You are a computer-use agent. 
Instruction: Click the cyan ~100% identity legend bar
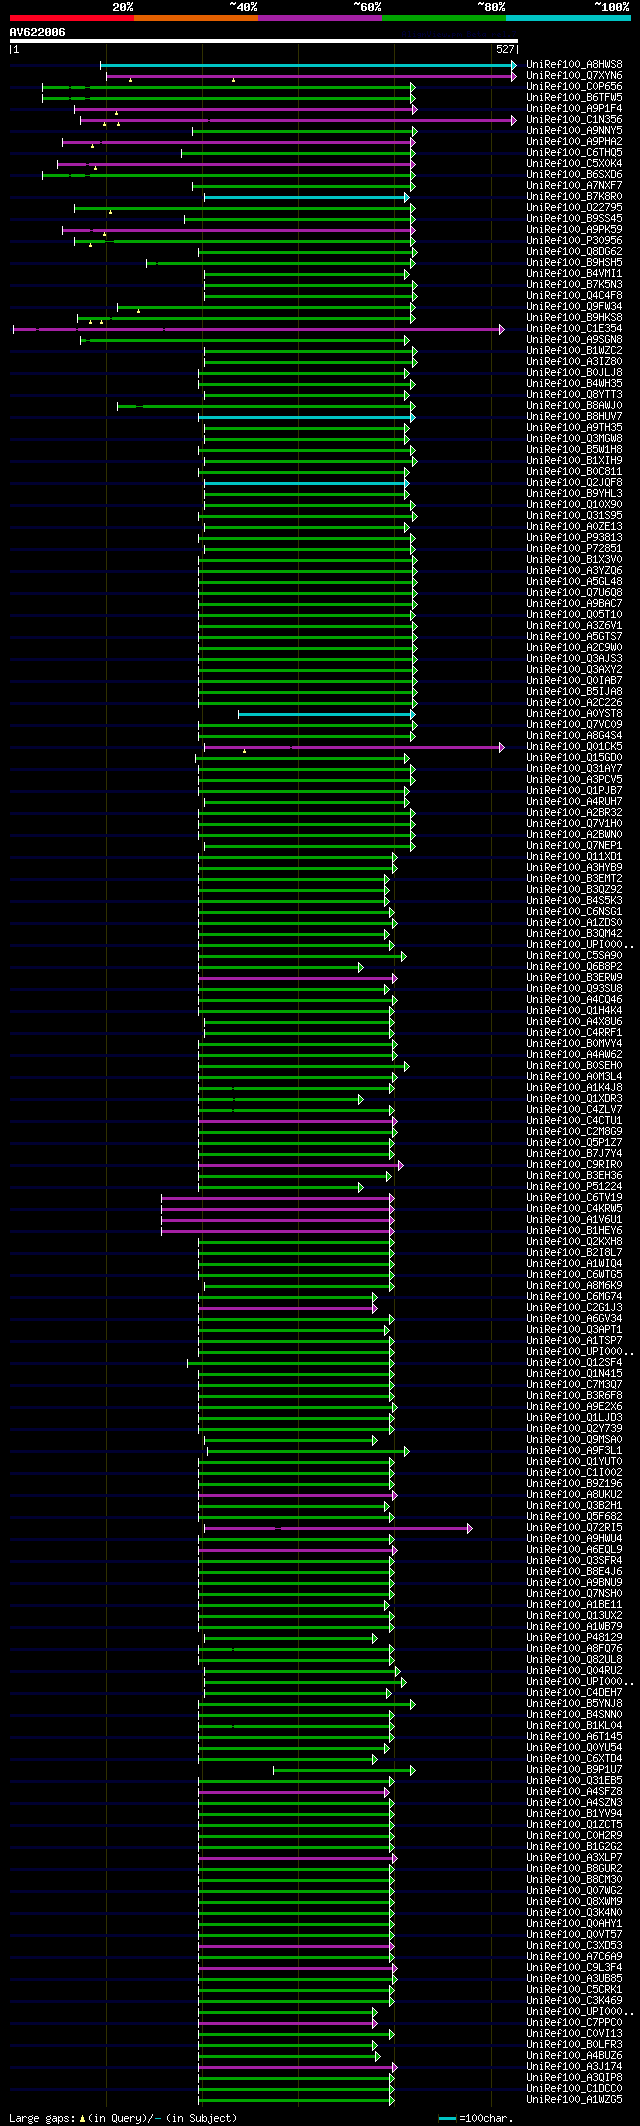click(568, 18)
